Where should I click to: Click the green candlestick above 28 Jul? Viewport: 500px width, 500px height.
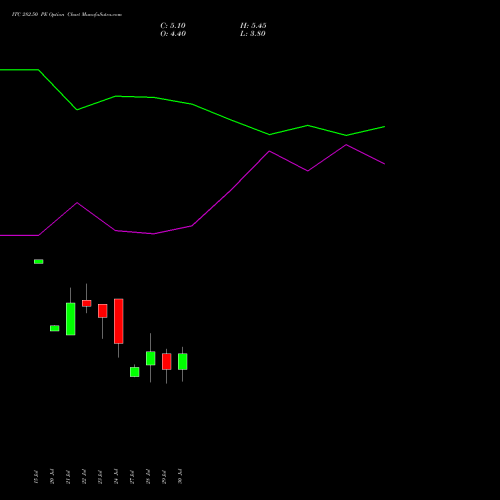[x=151, y=358]
